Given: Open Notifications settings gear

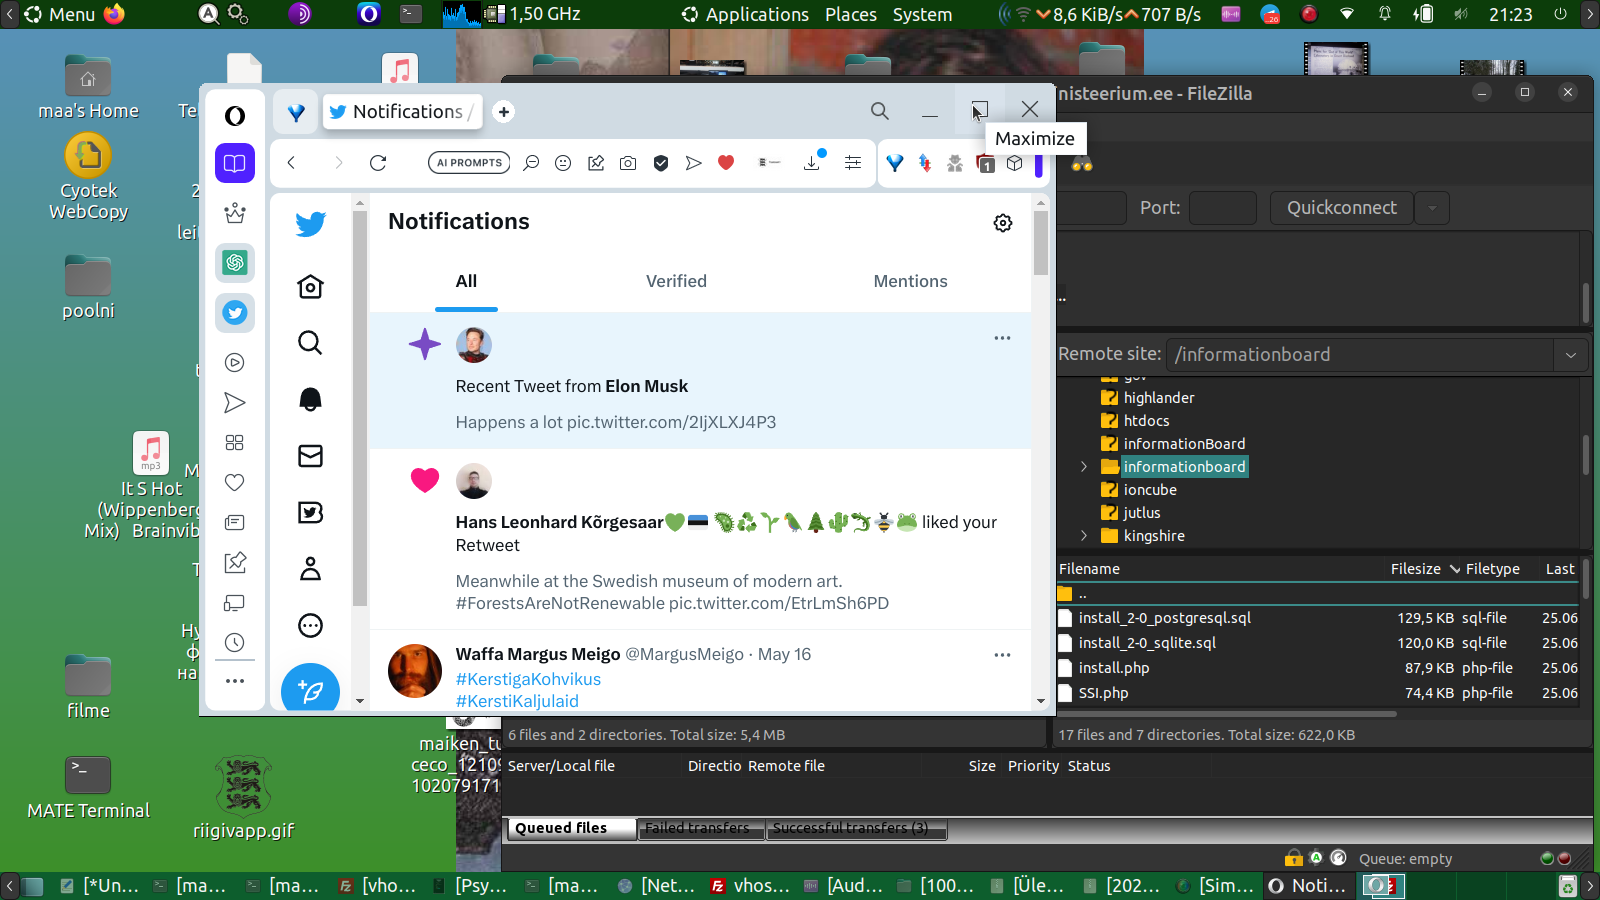Looking at the screenshot, I should click(x=1003, y=223).
